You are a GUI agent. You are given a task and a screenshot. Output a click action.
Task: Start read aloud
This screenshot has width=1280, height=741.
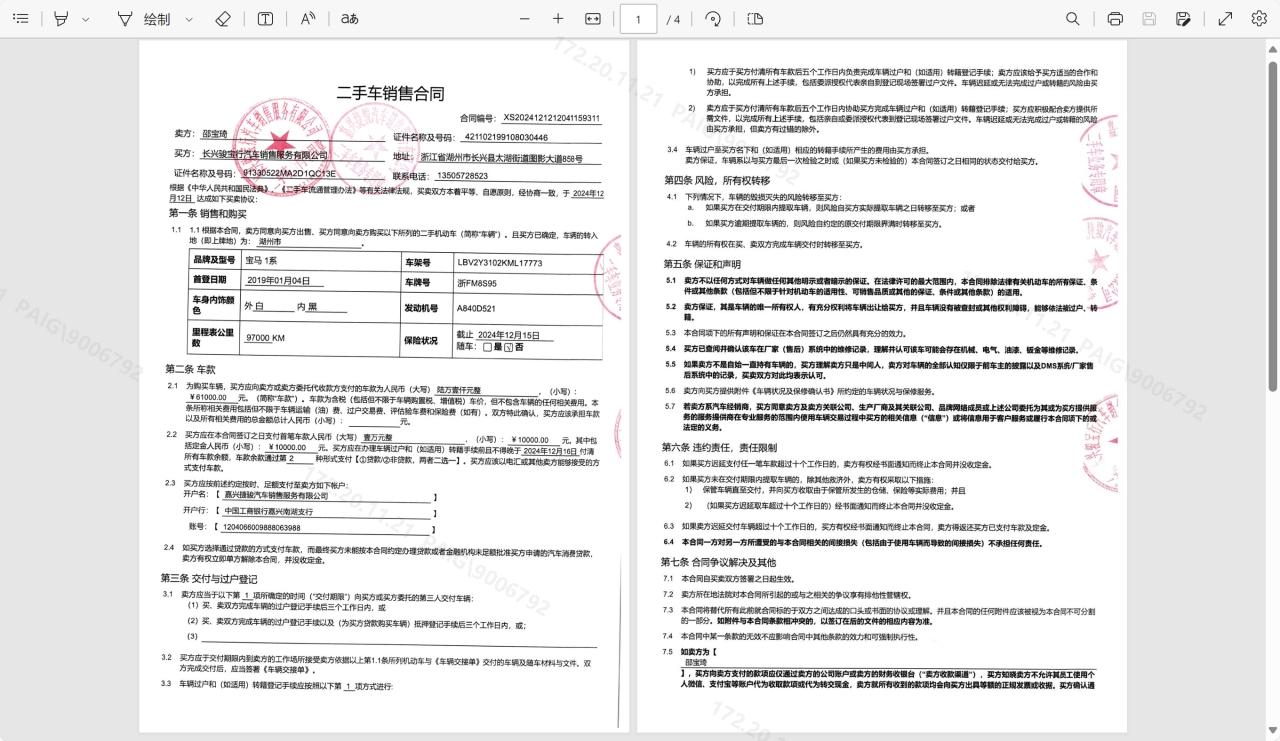point(308,19)
